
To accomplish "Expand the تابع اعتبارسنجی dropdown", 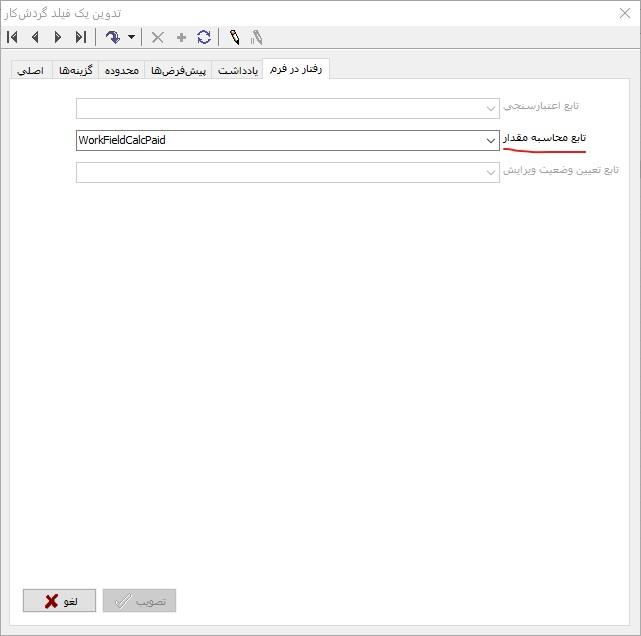I will click(490, 108).
